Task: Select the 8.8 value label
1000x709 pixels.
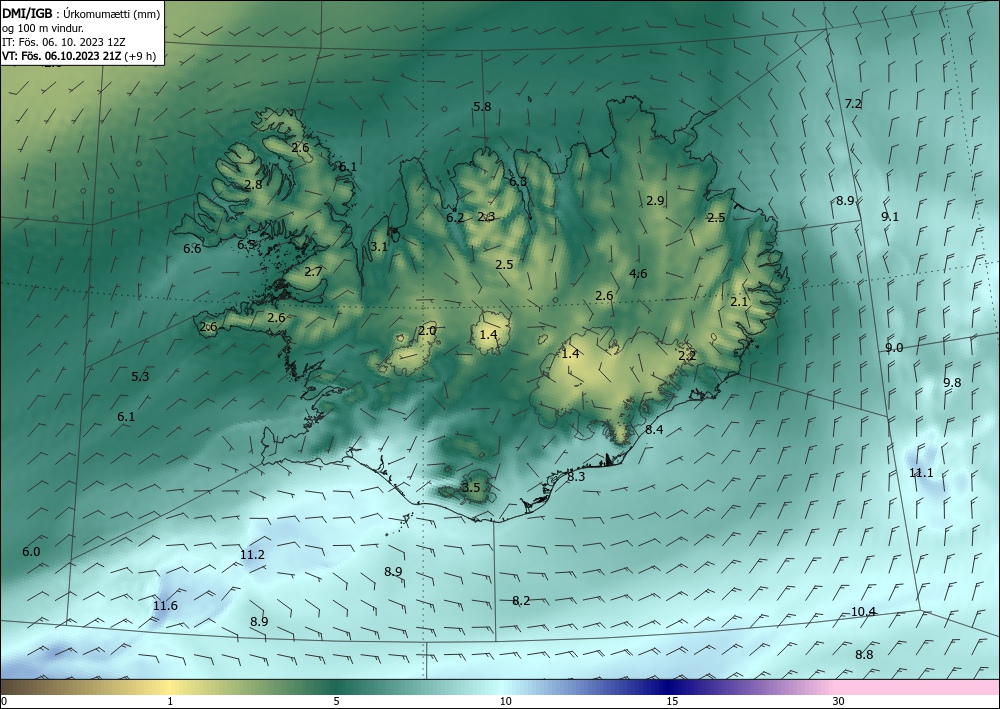Action: pyautogui.click(x=864, y=655)
